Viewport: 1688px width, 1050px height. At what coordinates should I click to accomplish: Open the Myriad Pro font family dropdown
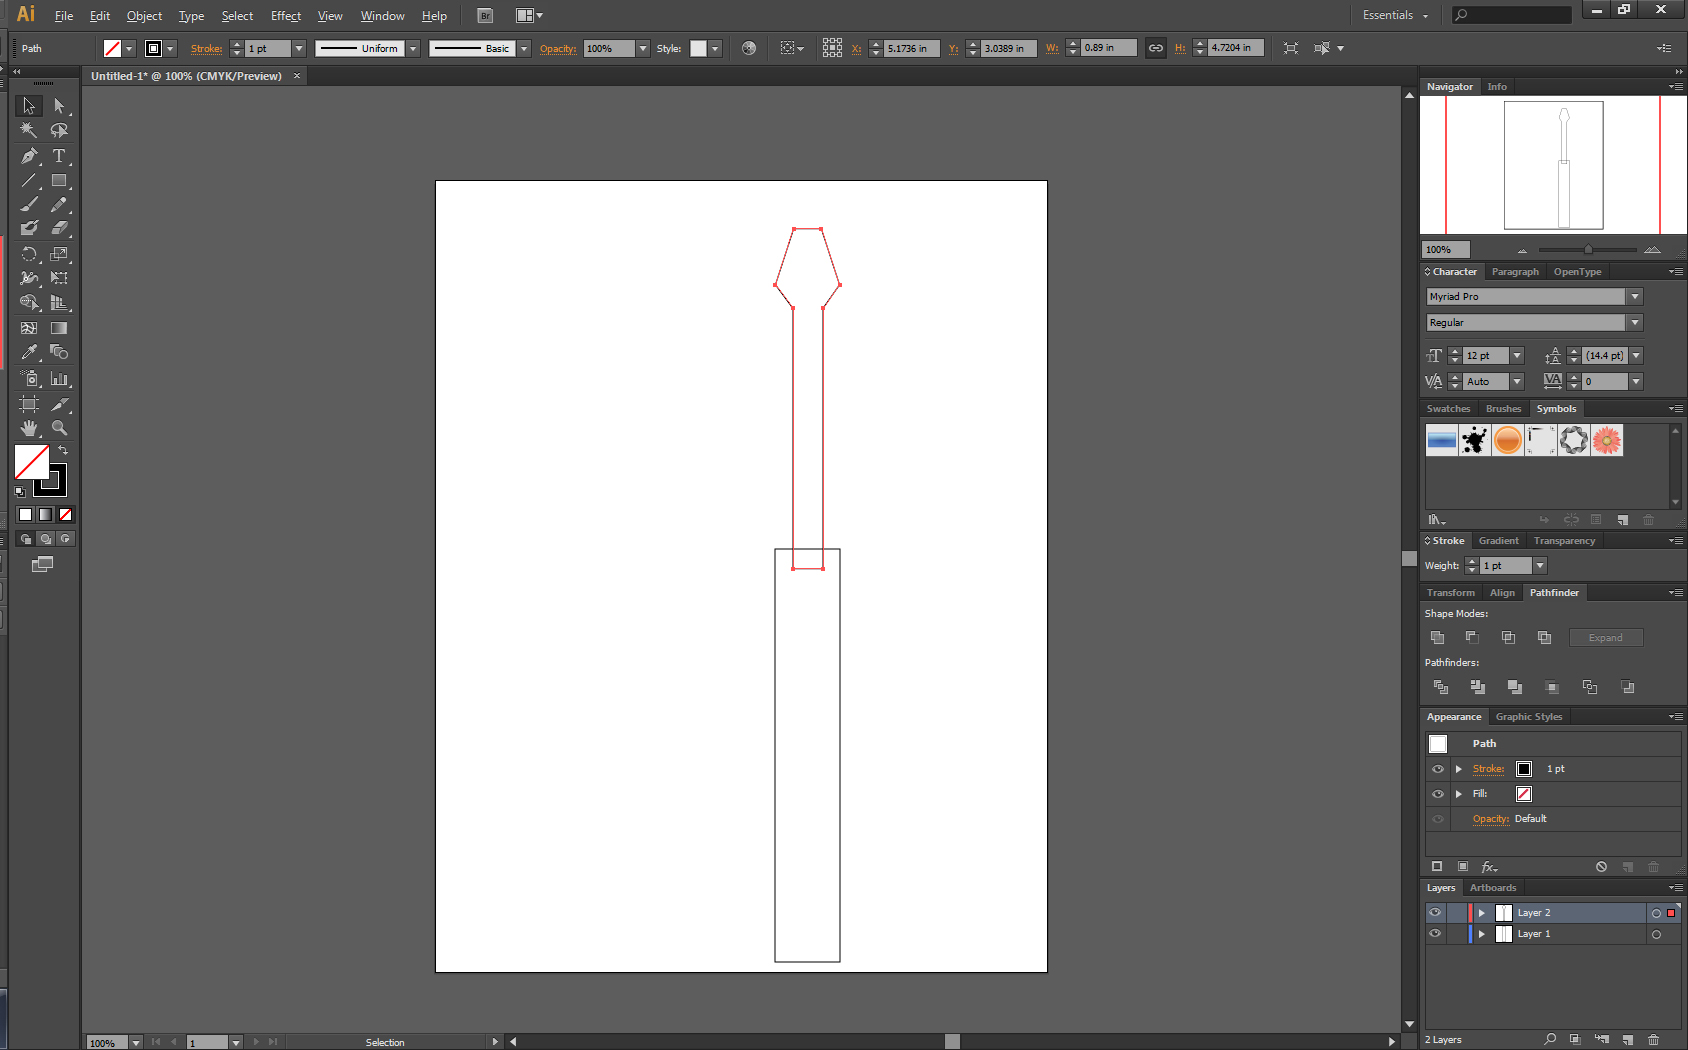point(1634,296)
